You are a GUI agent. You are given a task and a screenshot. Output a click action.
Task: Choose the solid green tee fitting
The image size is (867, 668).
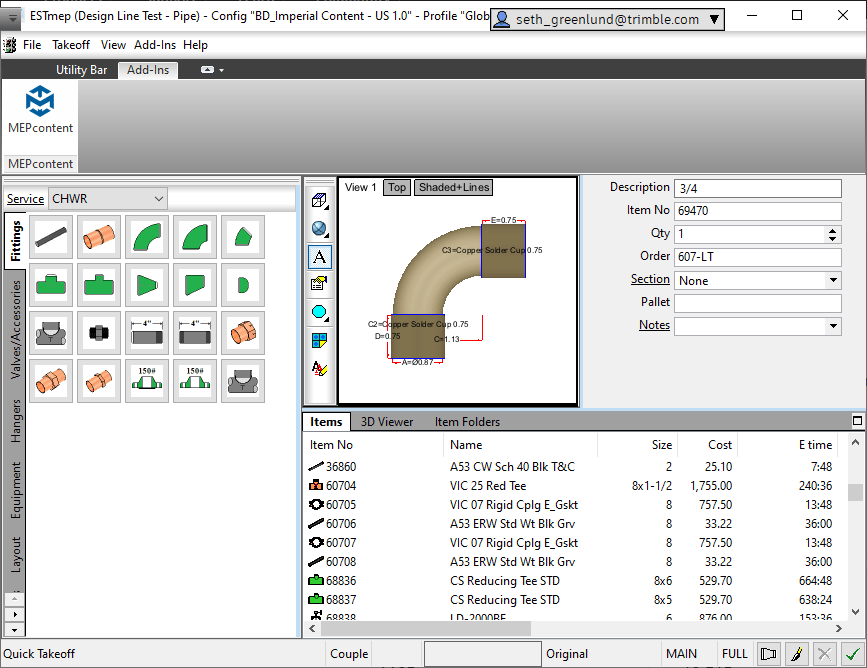tap(99, 285)
